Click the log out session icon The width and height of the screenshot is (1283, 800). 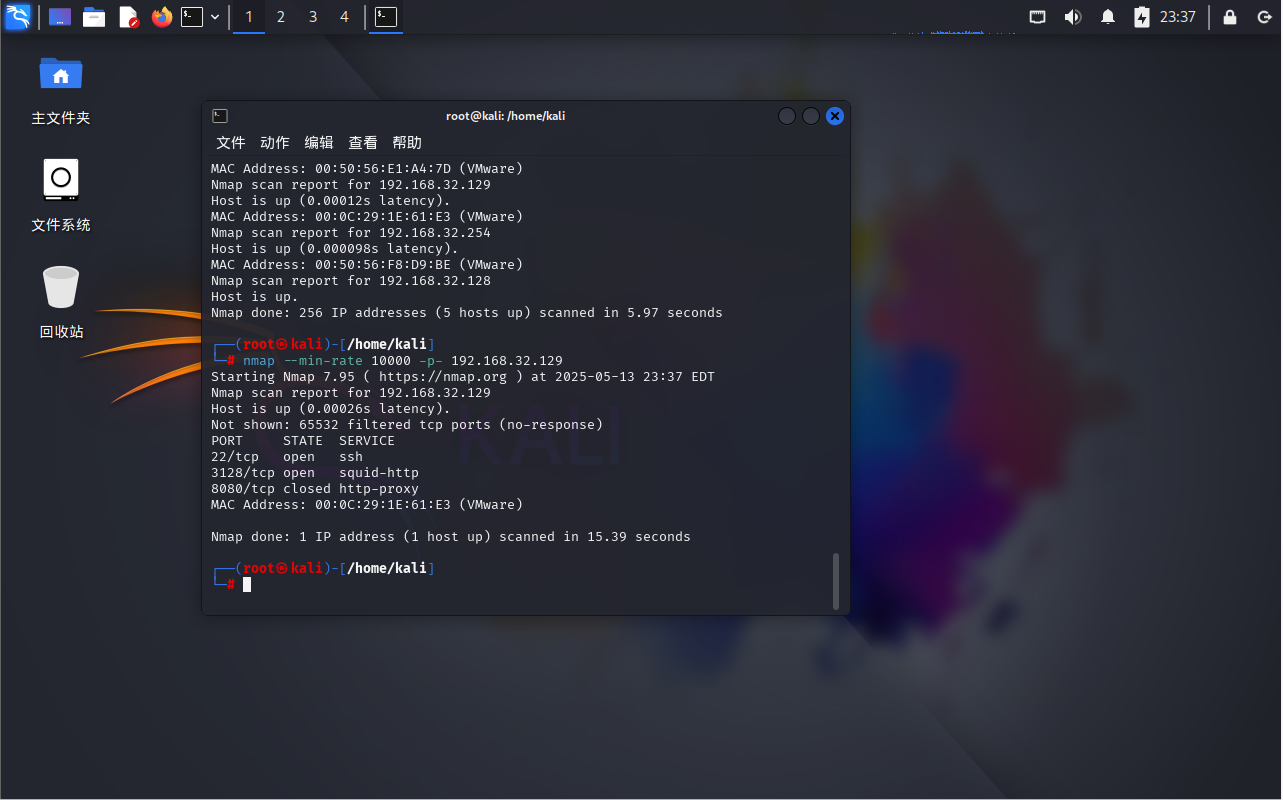click(1264, 17)
